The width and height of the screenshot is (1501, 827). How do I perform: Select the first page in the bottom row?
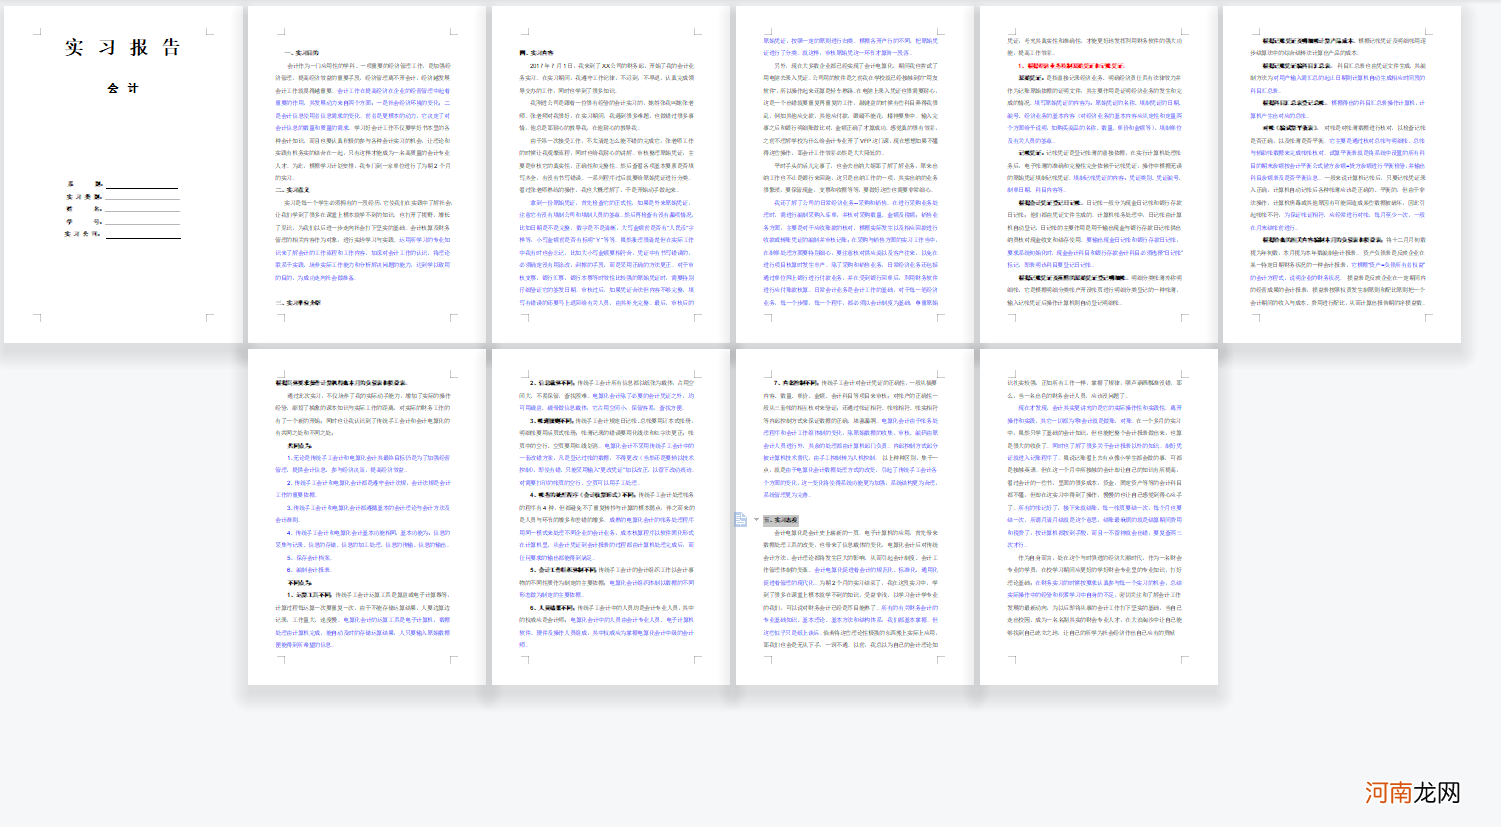(367, 517)
